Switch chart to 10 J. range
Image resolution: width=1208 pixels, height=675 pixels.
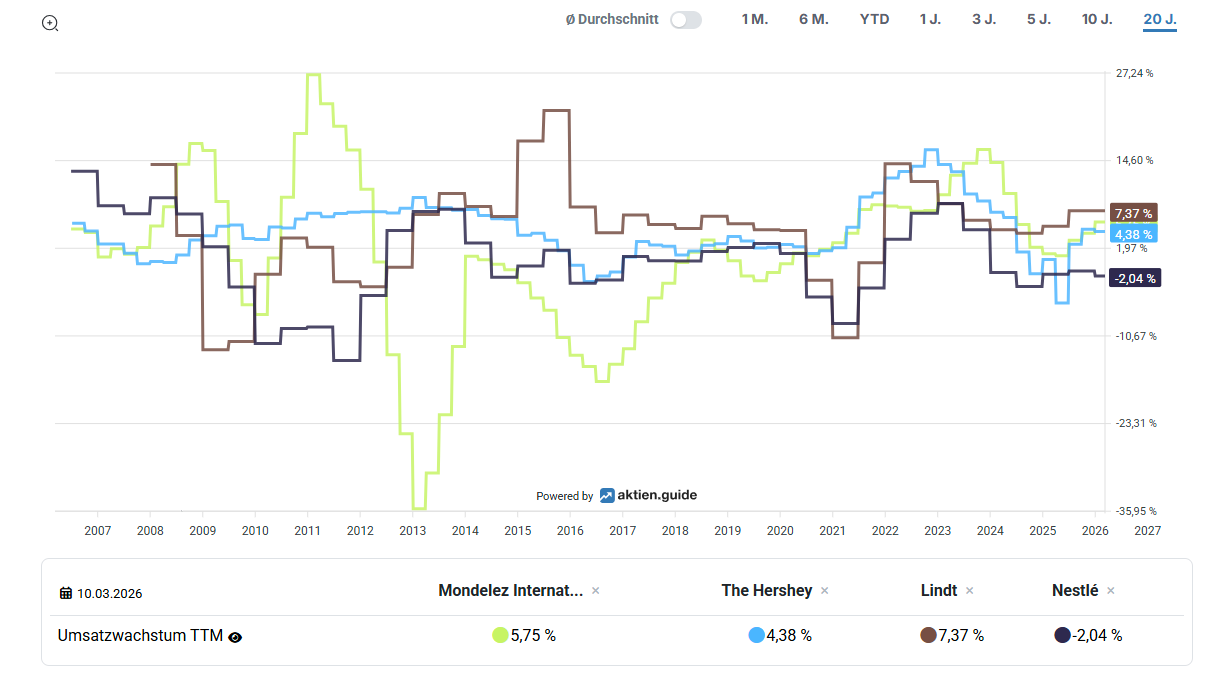tap(1097, 19)
